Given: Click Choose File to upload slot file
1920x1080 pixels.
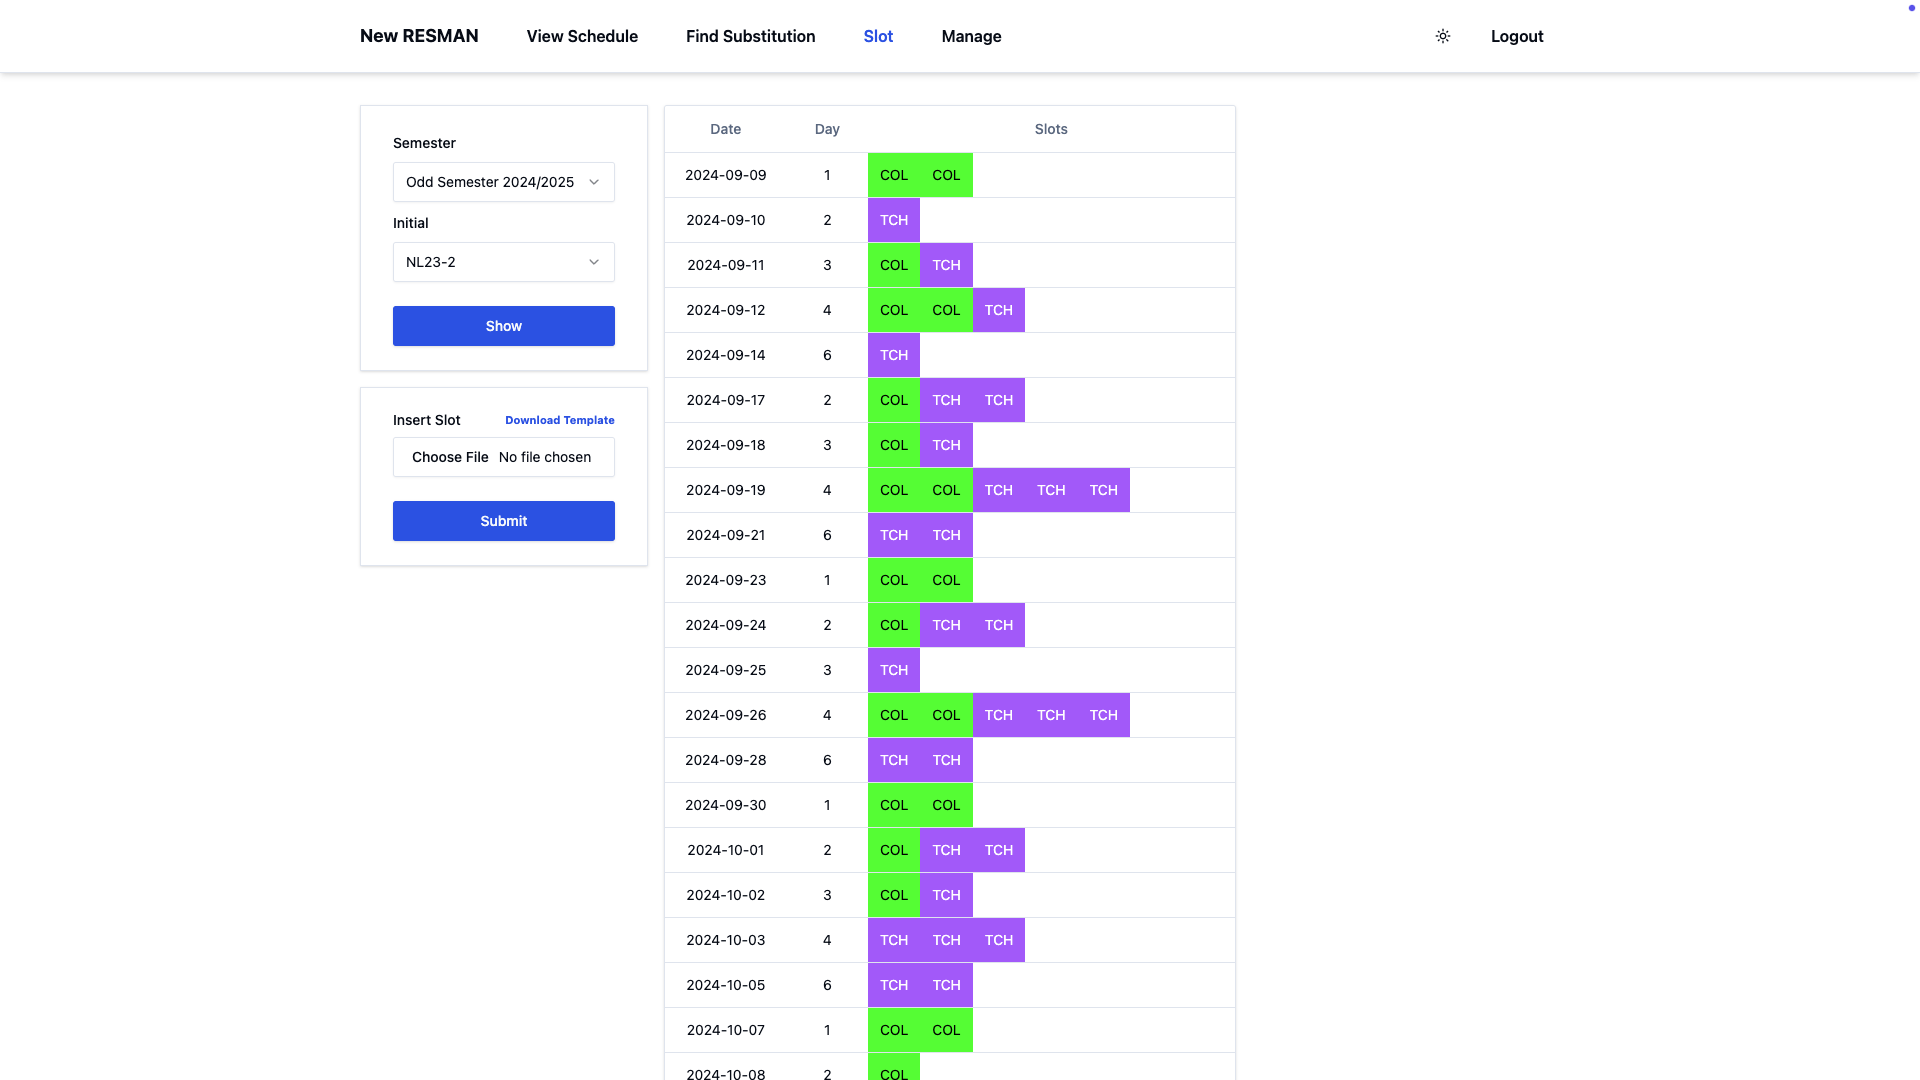Looking at the screenshot, I should [x=450, y=457].
